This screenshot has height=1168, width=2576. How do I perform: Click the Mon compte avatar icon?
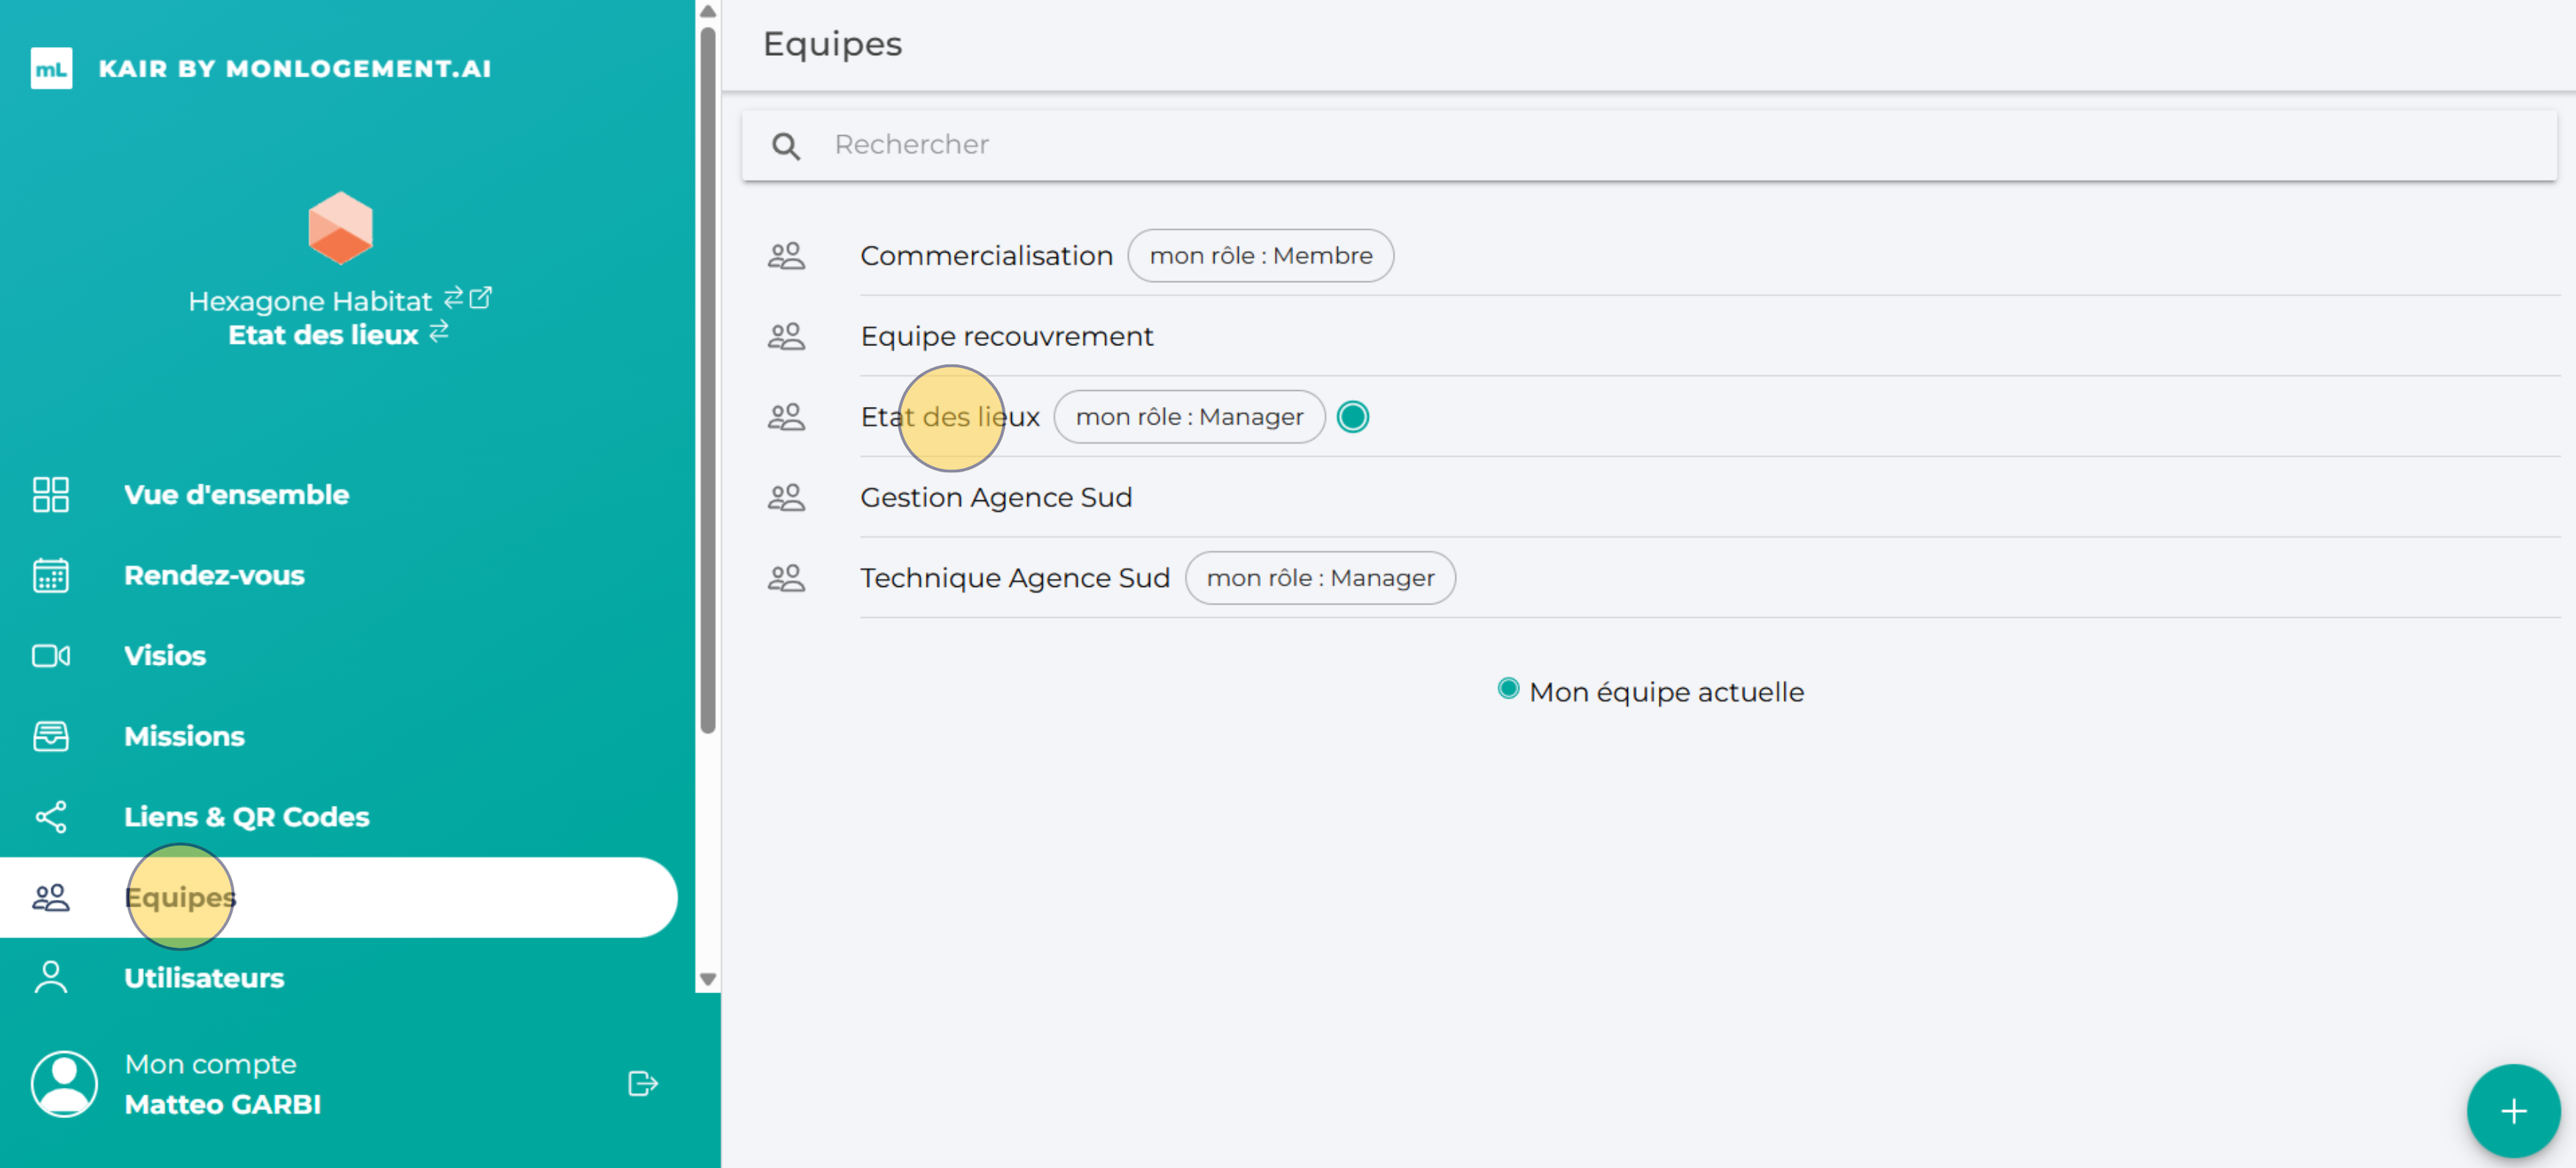tap(64, 1083)
